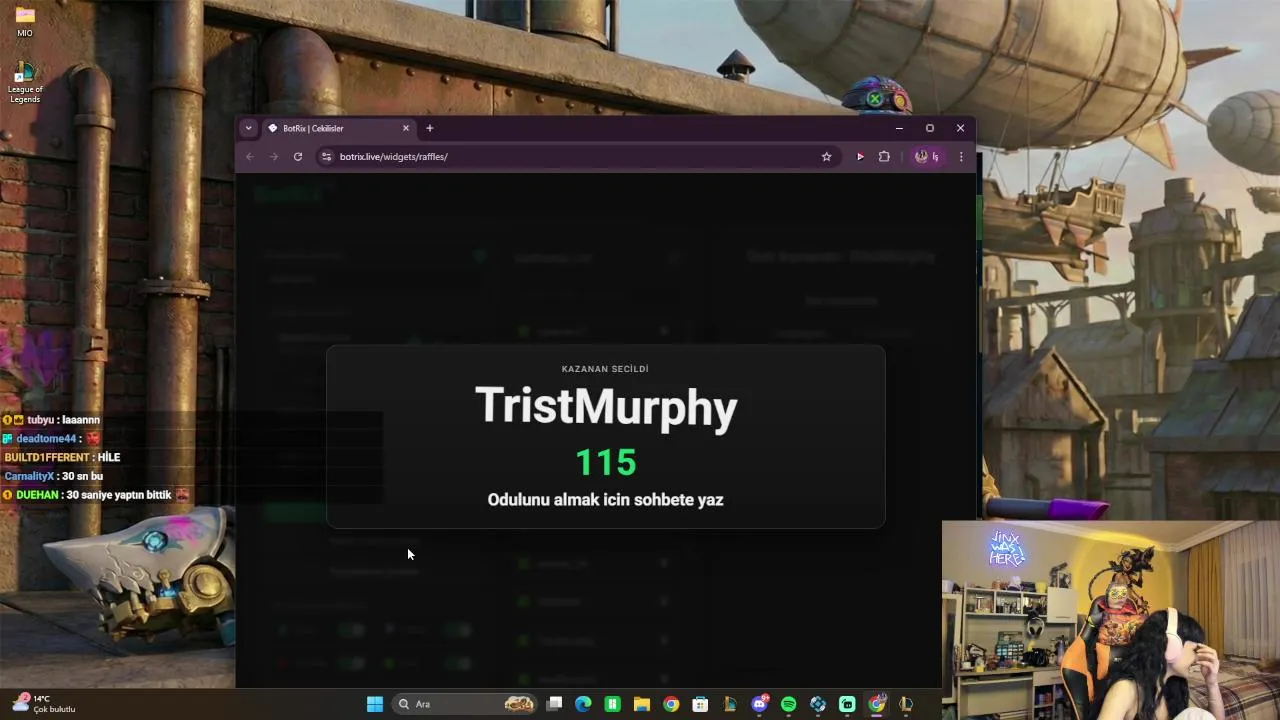Image resolution: width=1280 pixels, height=720 pixels.
Task: Open the red media control extension icon
Action: (x=860, y=156)
